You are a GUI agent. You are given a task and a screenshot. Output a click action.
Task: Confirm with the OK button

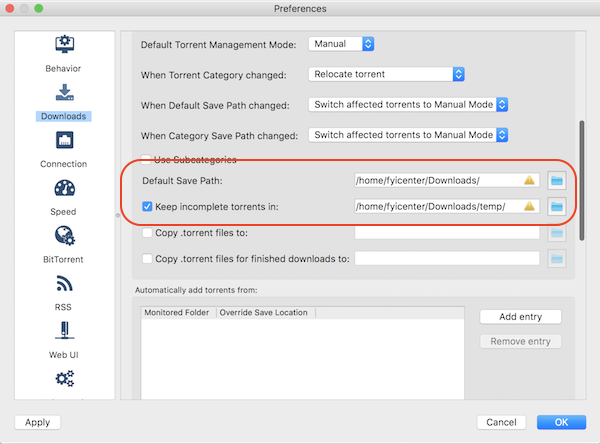(561, 422)
